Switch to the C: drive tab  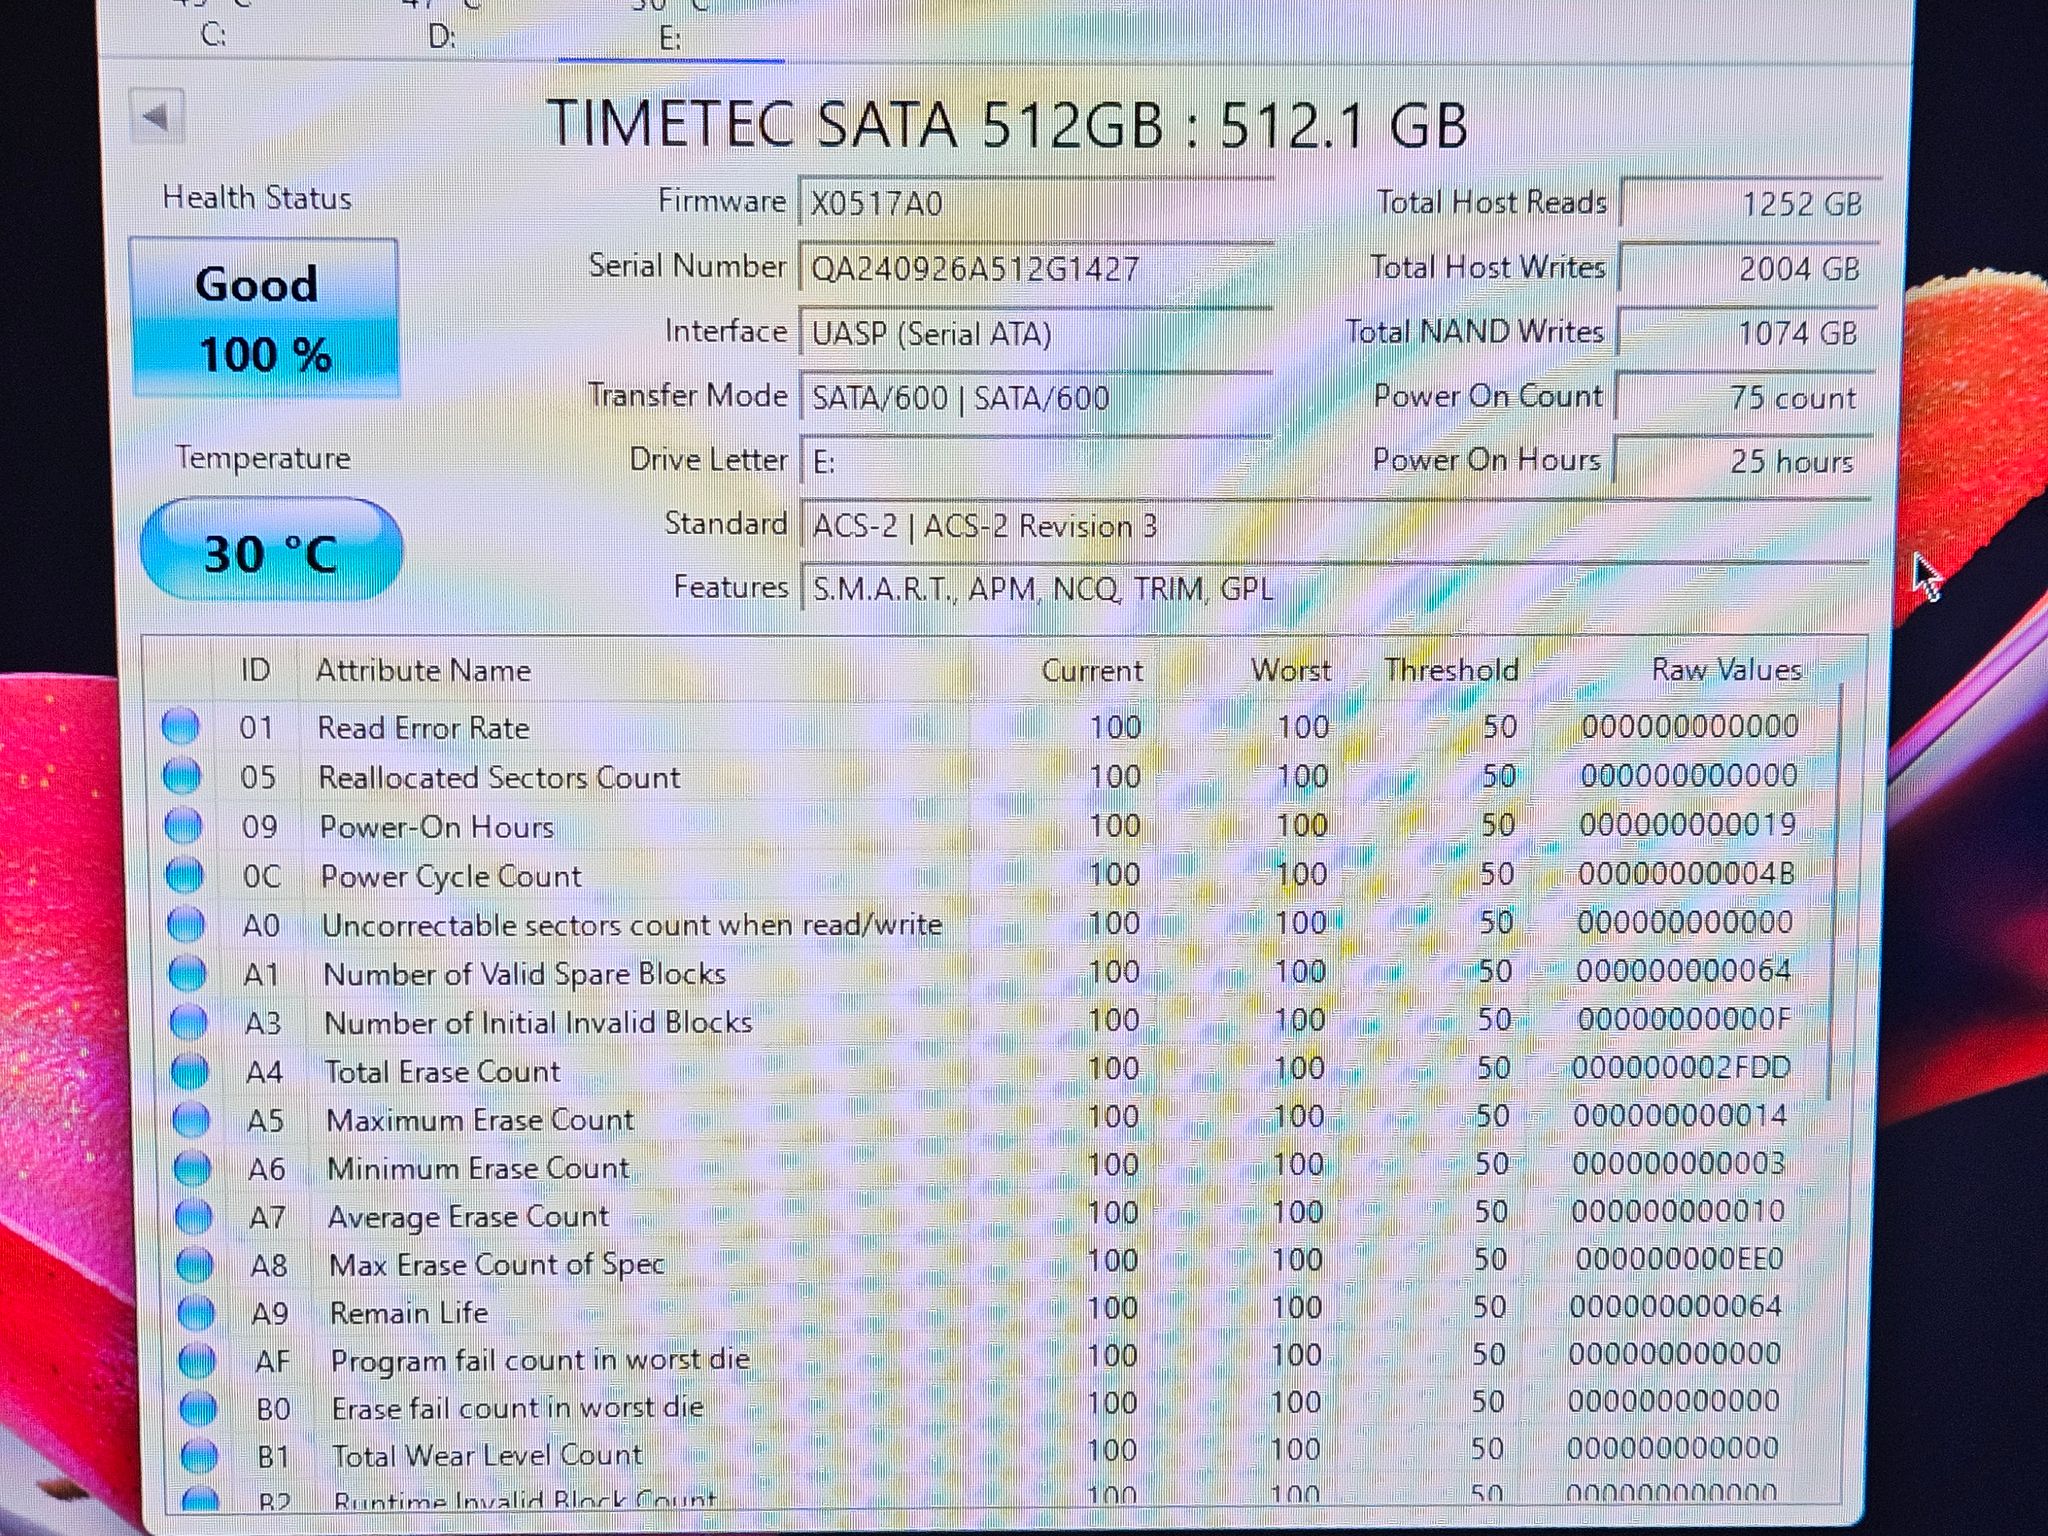pos(214,36)
